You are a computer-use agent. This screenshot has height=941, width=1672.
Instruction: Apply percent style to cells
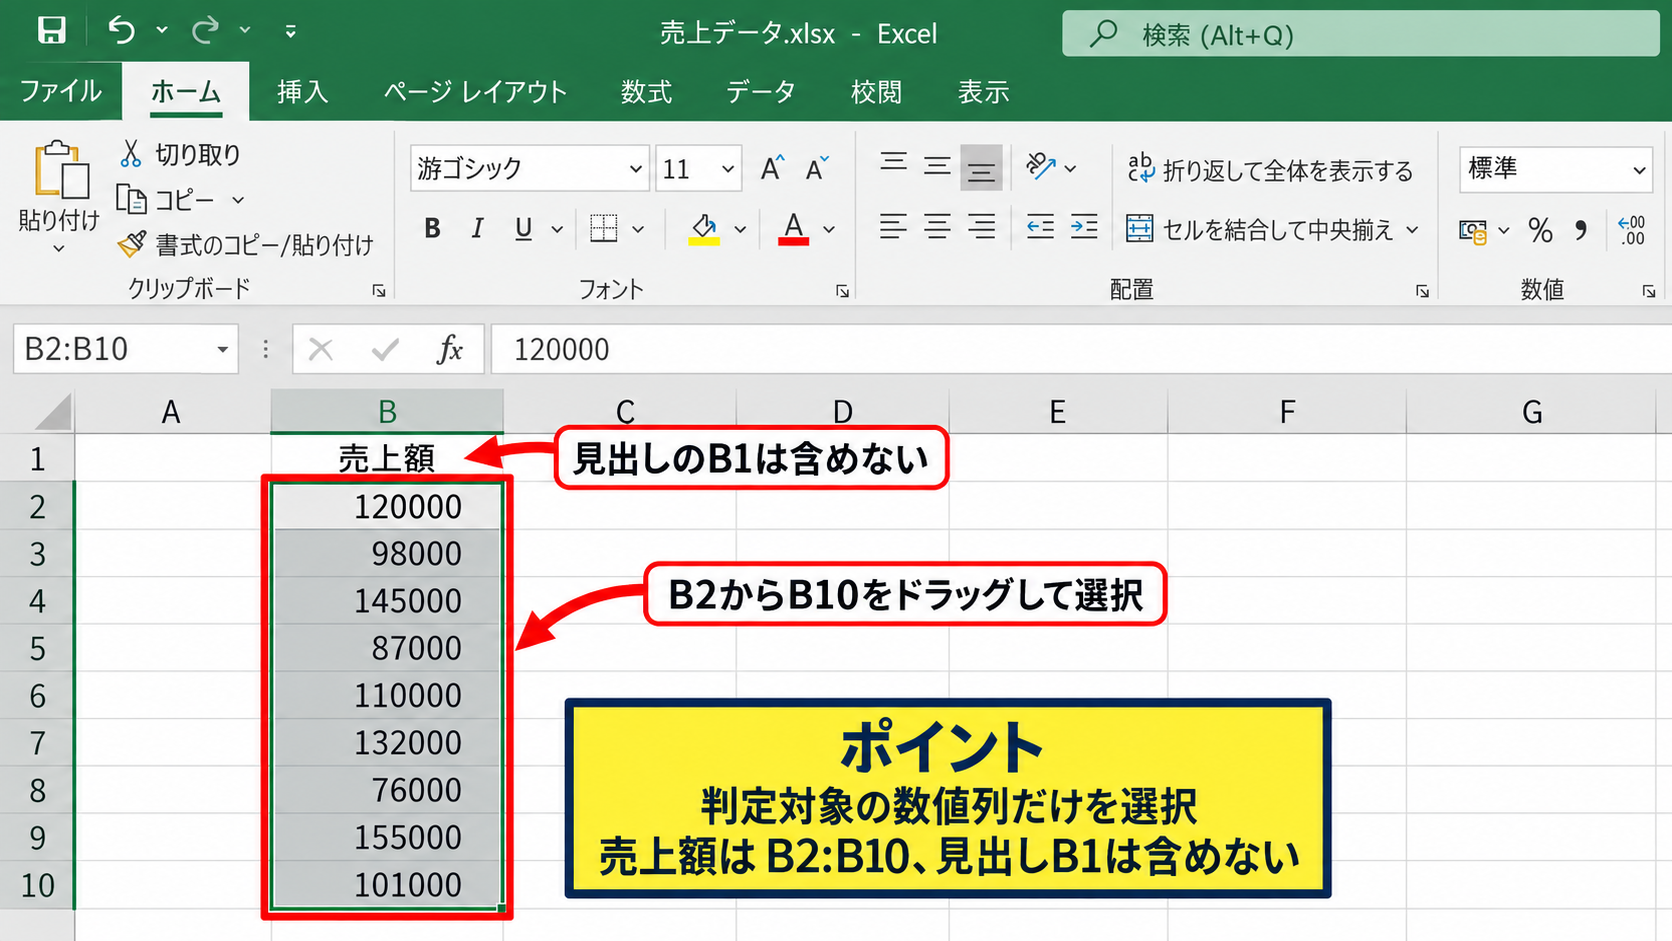point(1540,231)
